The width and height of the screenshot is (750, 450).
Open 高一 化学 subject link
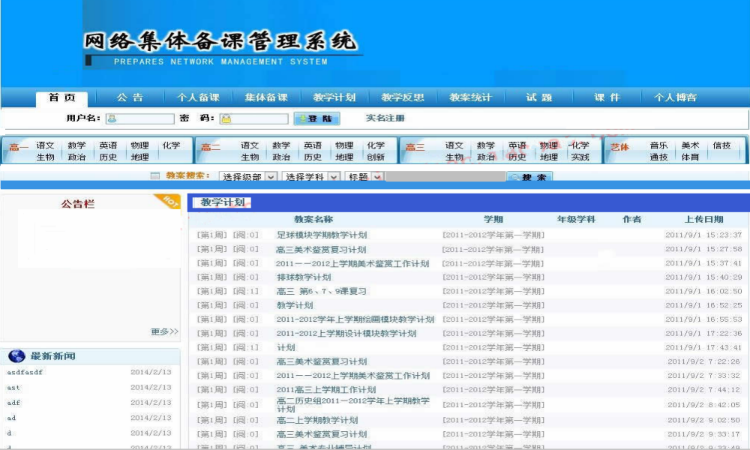pyautogui.click(x=171, y=145)
